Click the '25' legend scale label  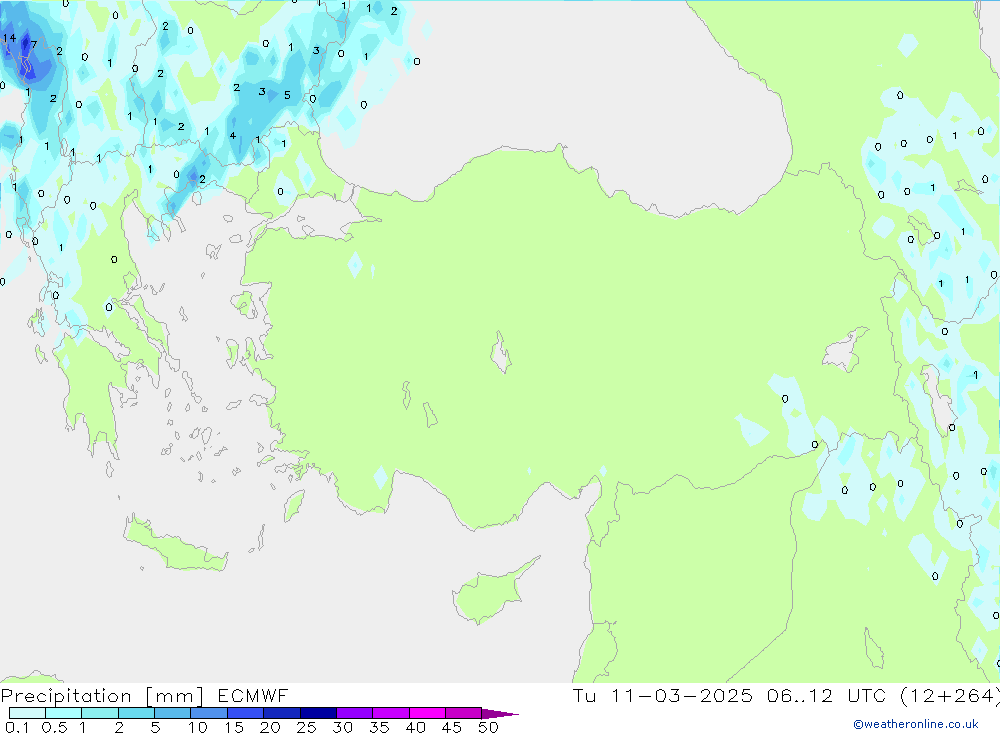click(307, 727)
